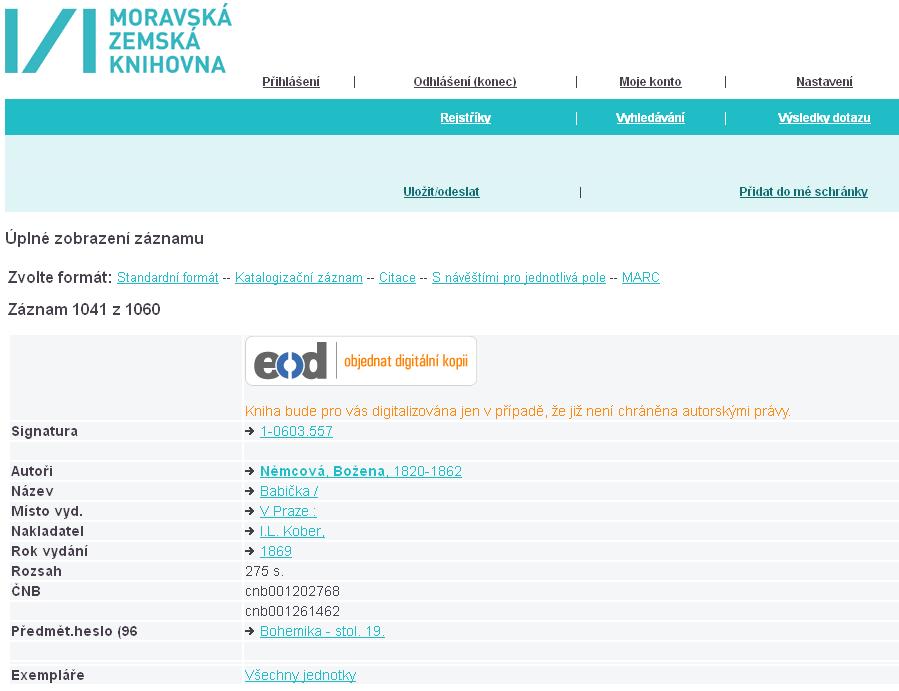Switch to Standardní formát view
The width and height of the screenshot is (899, 691).
[x=167, y=278]
